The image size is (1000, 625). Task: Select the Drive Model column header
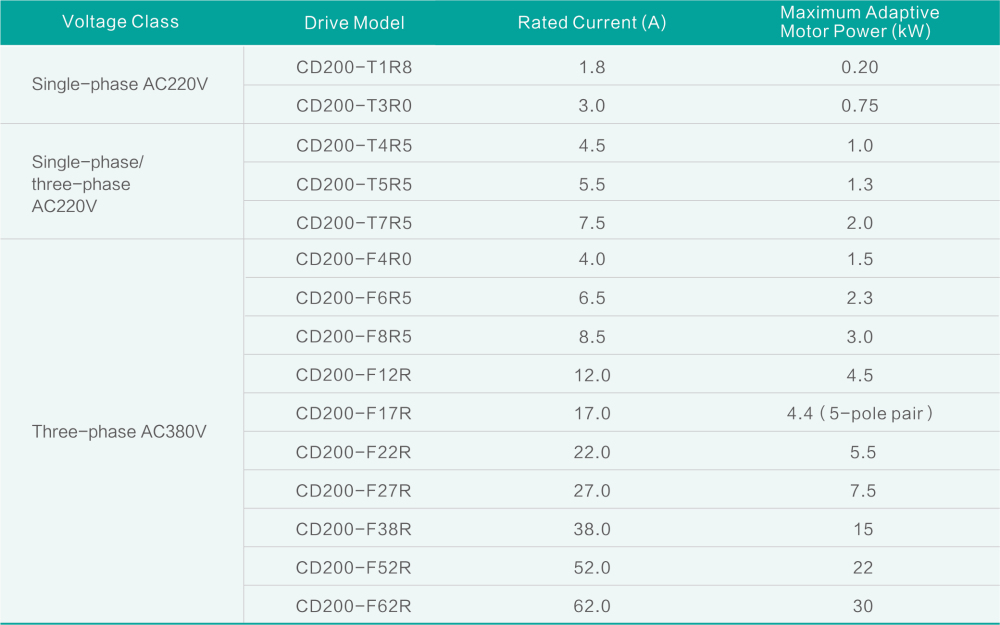(354, 23)
